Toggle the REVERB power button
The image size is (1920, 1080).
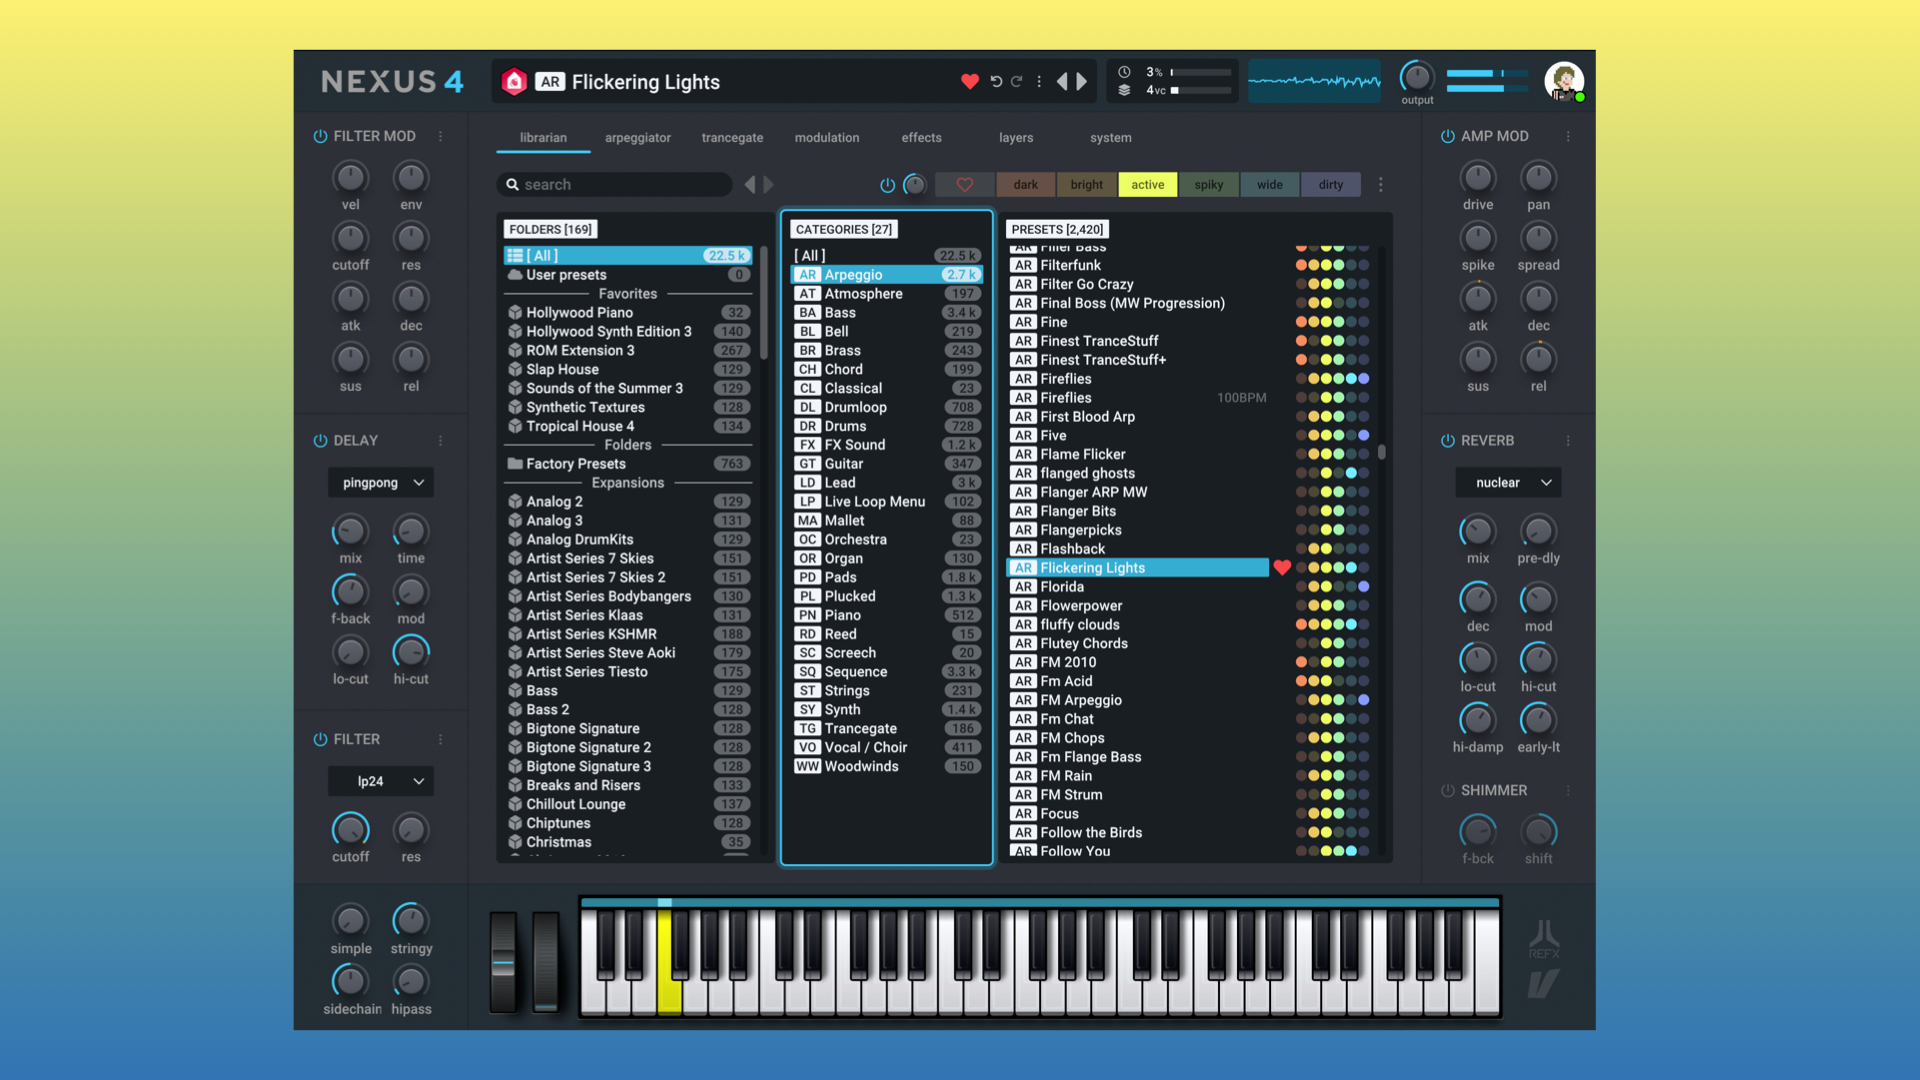click(1447, 441)
